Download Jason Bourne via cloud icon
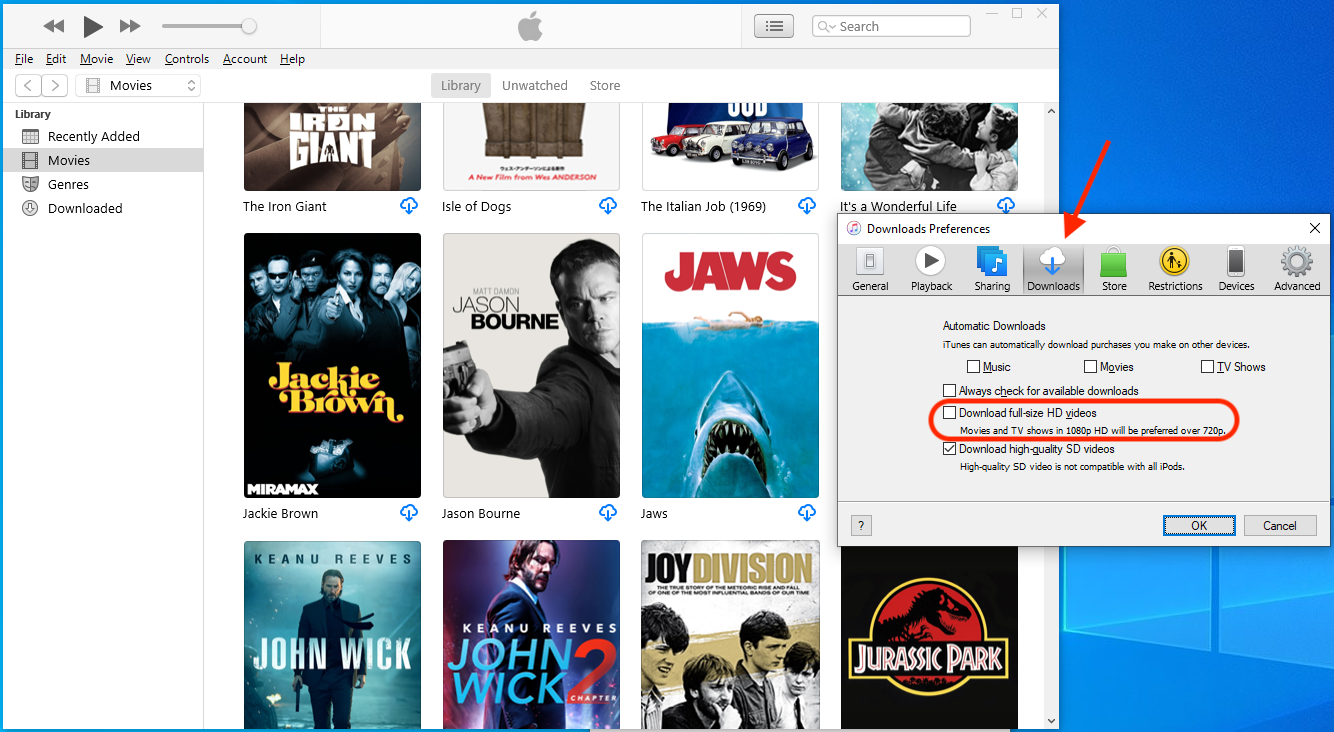Viewport: 1334px width, 732px height. 608,513
